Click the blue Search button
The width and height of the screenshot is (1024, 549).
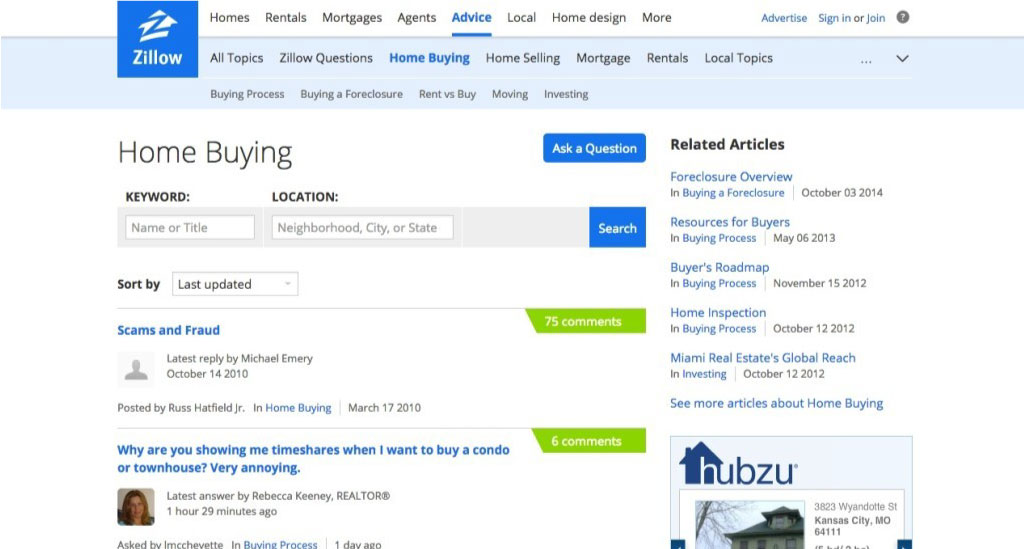[617, 228]
